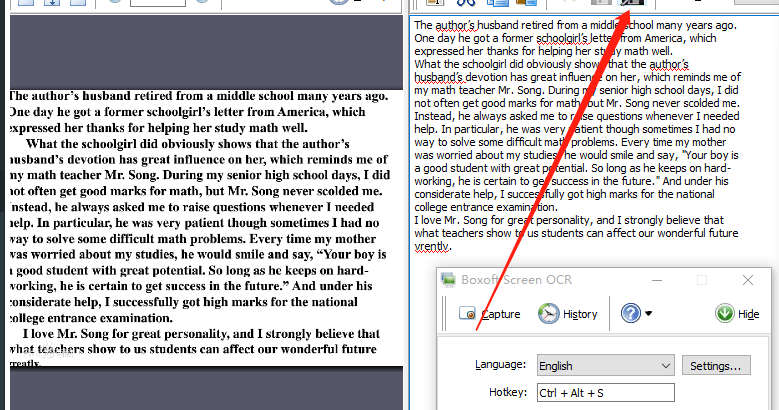This screenshot has width=779, height=410.
Task: Click the scissors Cut icon in editor toolbar
Action: [x=466, y=2]
